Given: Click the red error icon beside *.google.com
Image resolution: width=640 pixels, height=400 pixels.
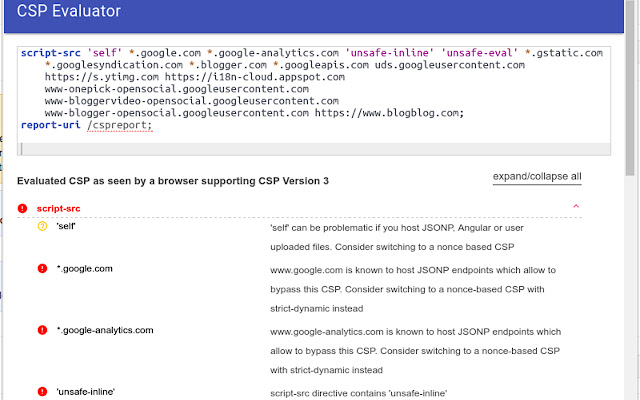Looking at the screenshot, I should click(x=42, y=269).
